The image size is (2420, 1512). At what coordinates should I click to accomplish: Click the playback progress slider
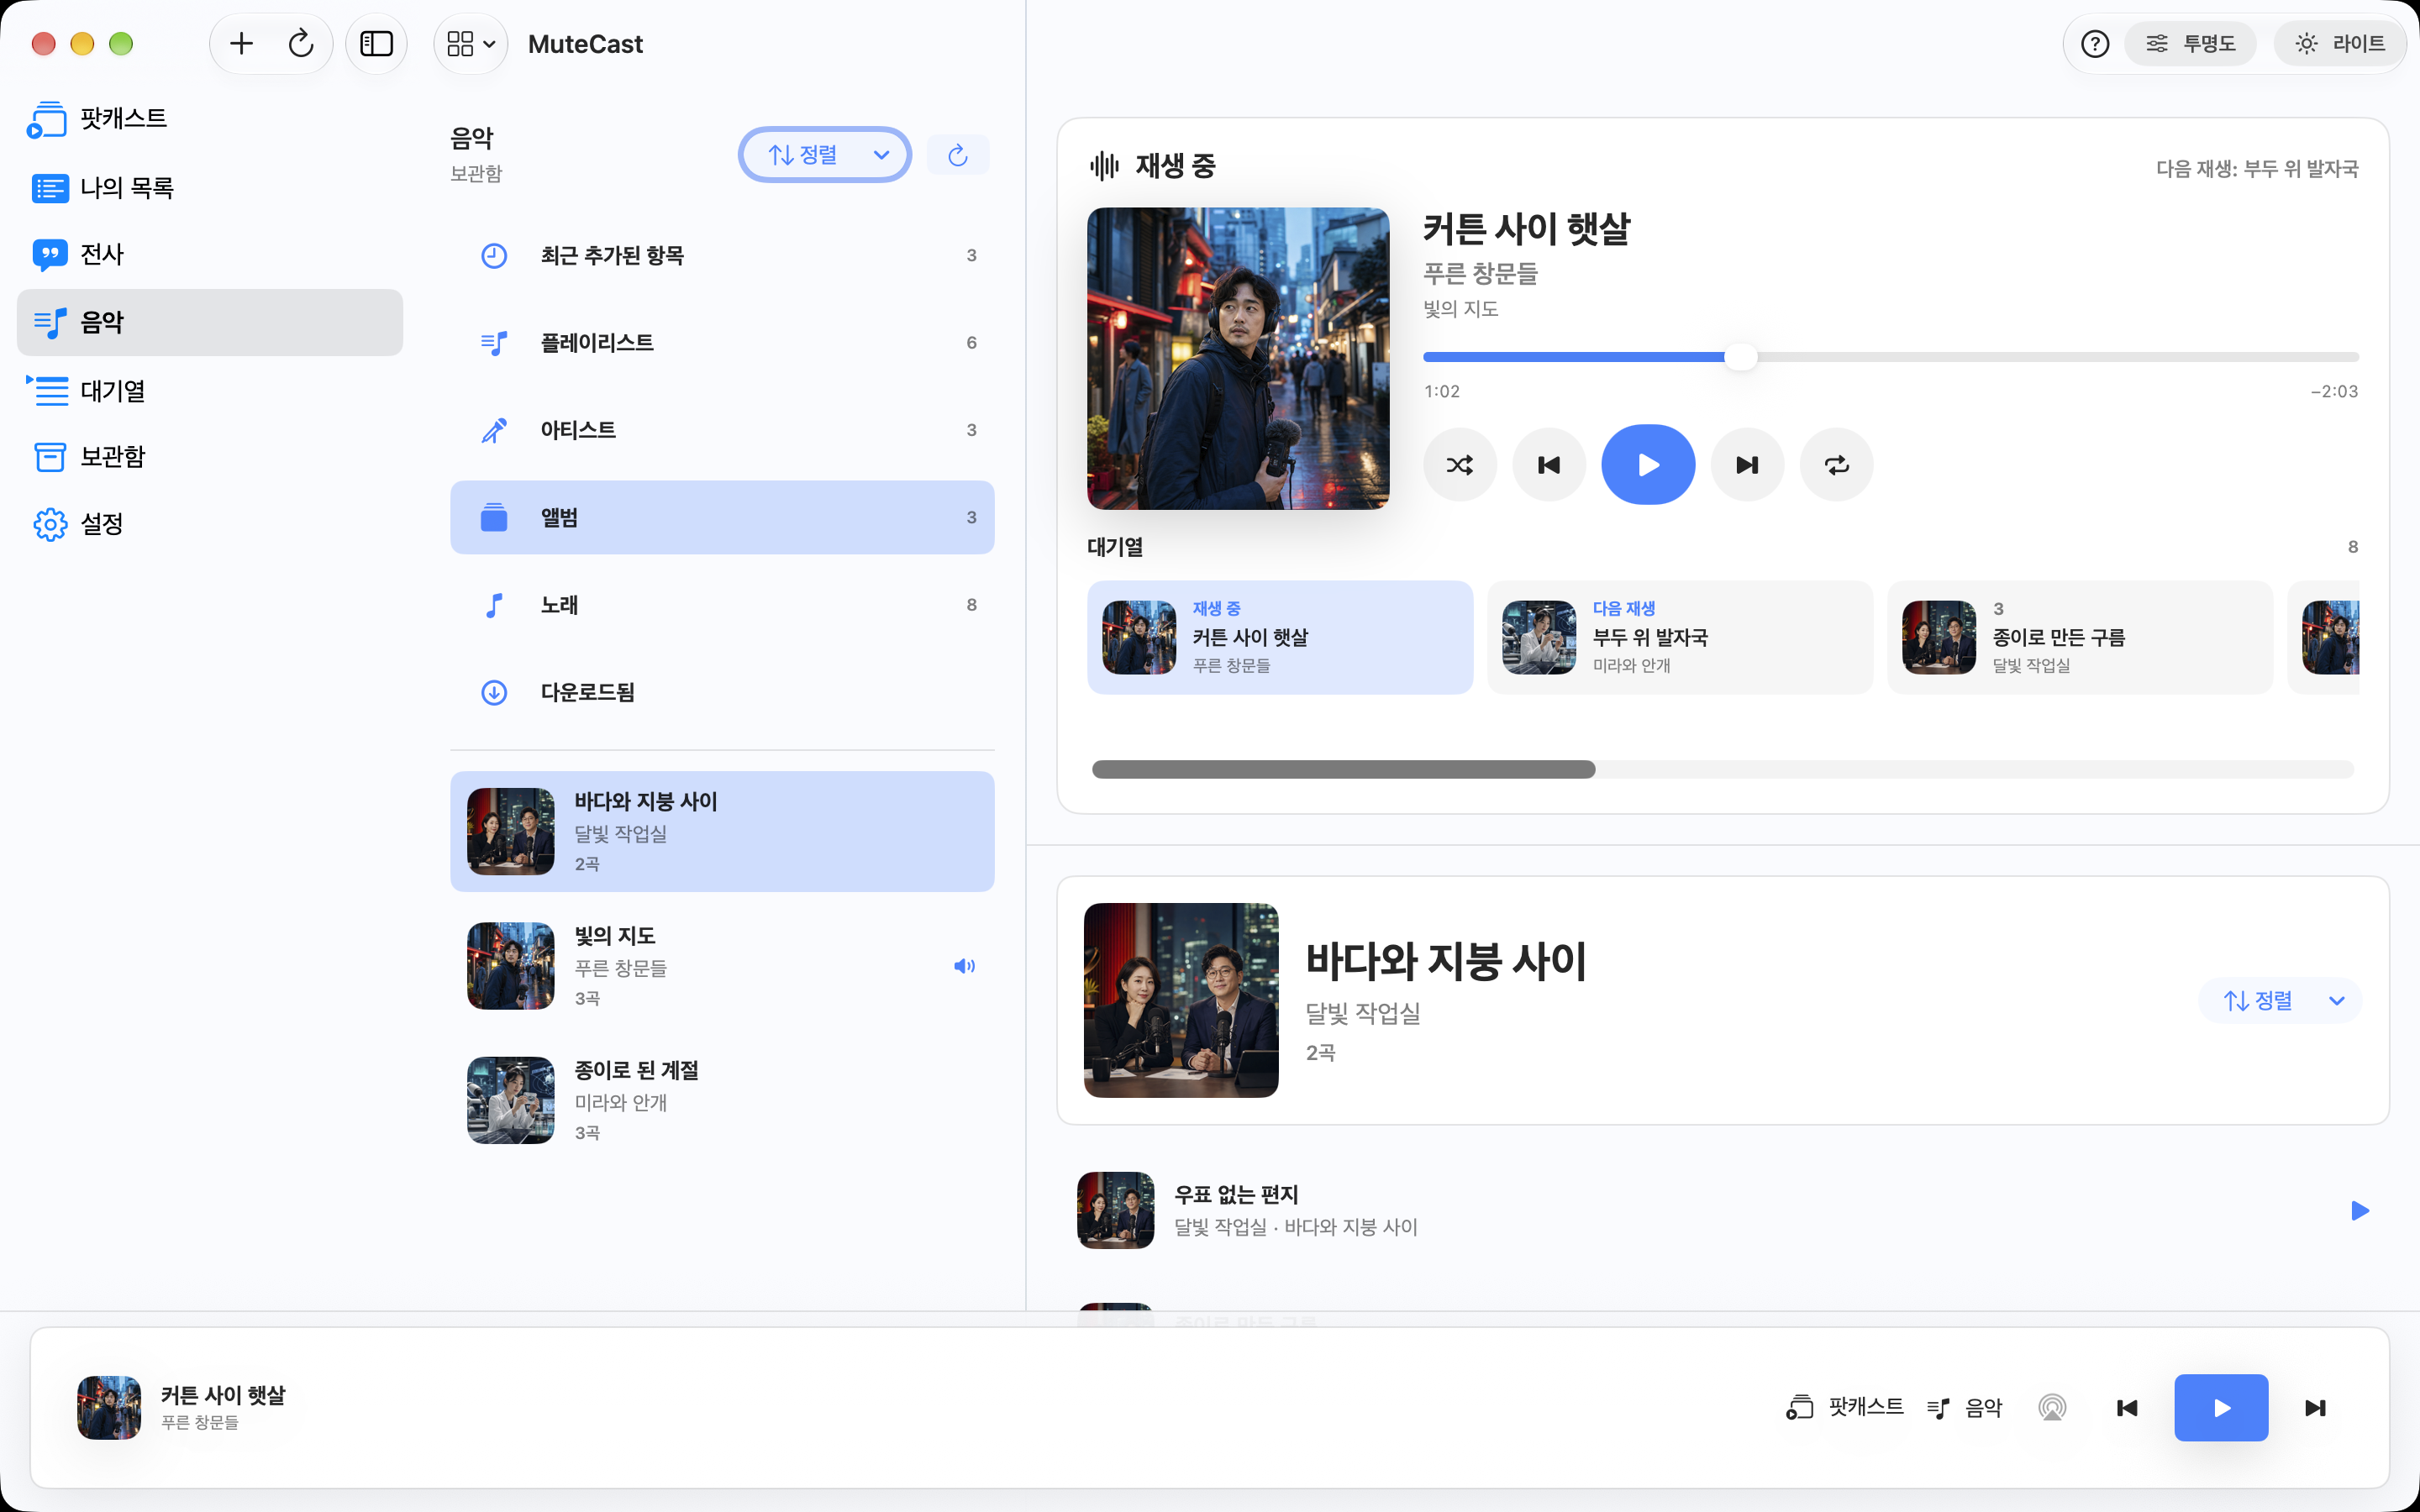pyautogui.click(x=1890, y=357)
